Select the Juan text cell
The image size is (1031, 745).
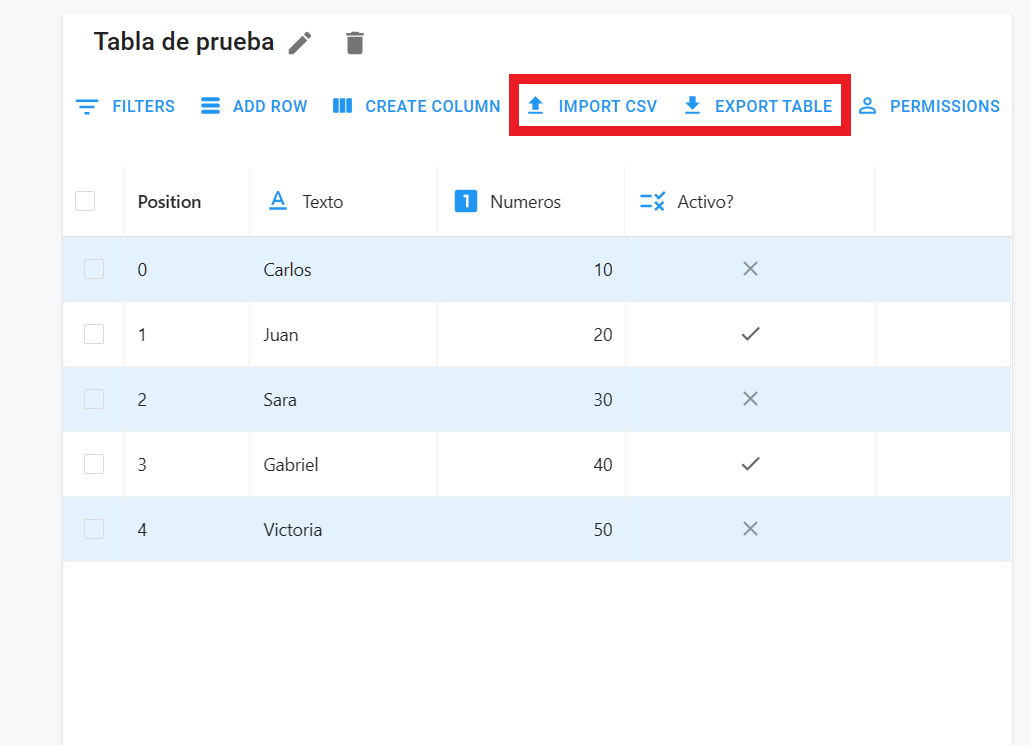tap(343, 335)
